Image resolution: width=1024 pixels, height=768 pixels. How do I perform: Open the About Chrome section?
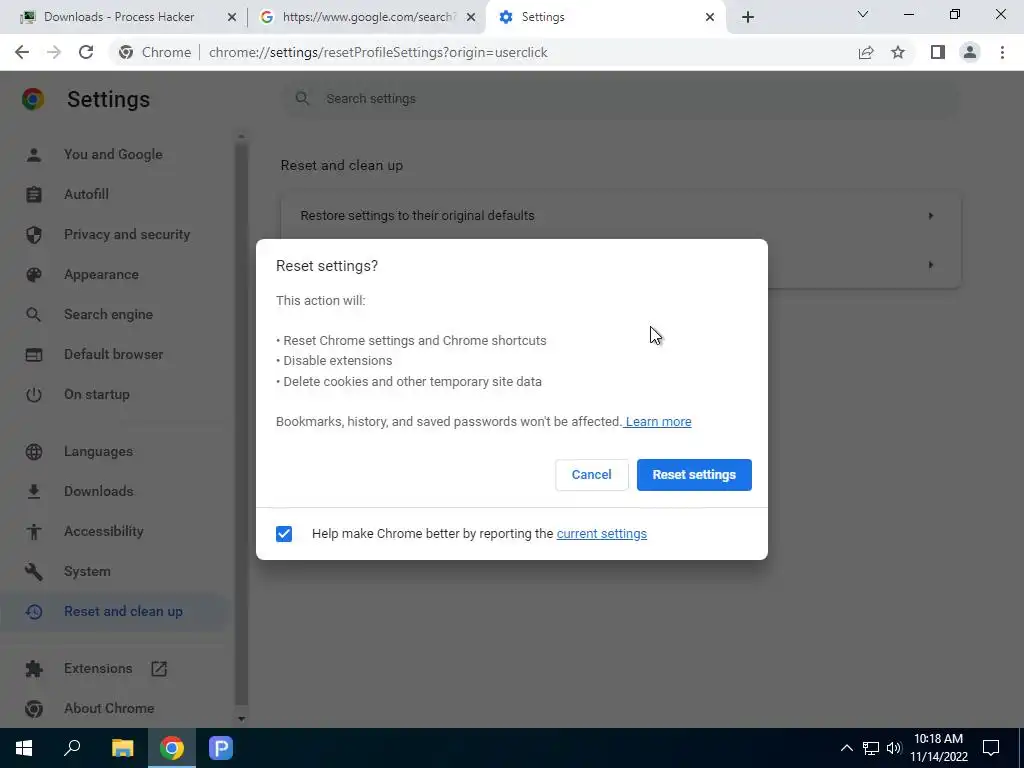tap(109, 709)
